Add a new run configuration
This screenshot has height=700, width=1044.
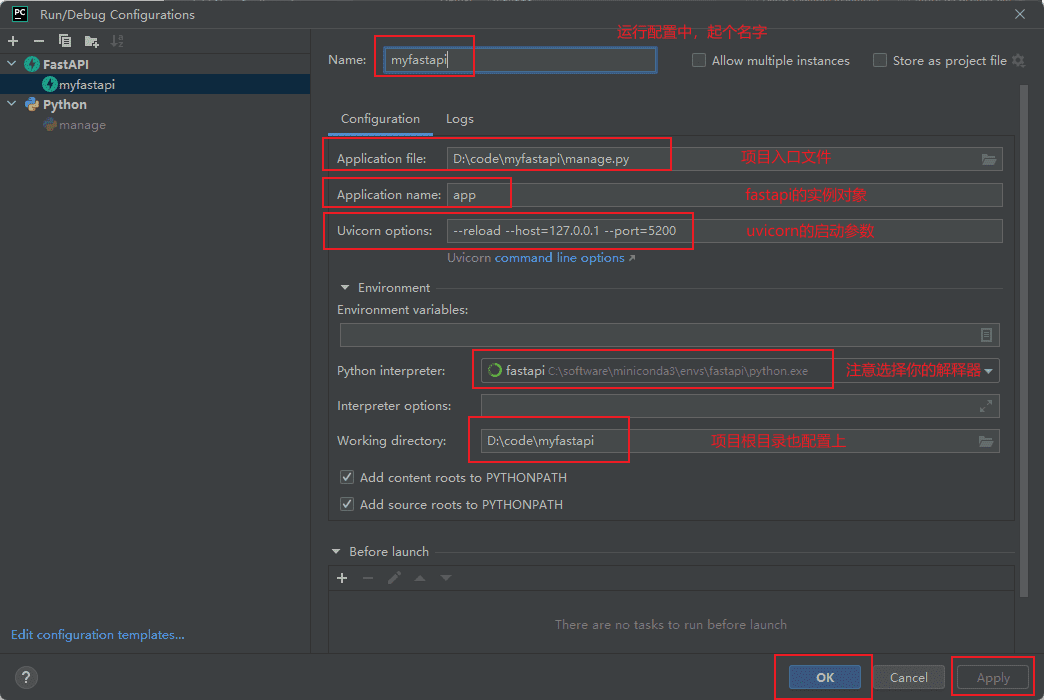pyautogui.click(x=13, y=41)
